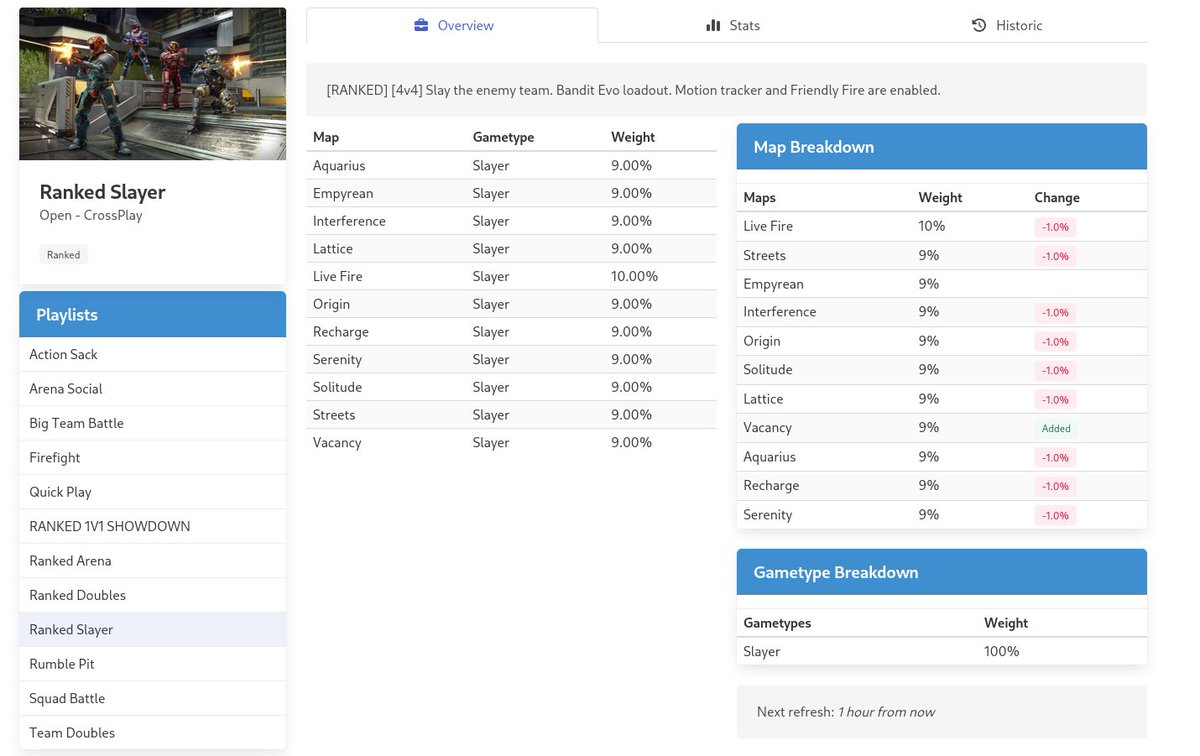Click Empyrean in Map Breakdown
Screen dimensions: 1200x756
774,284
